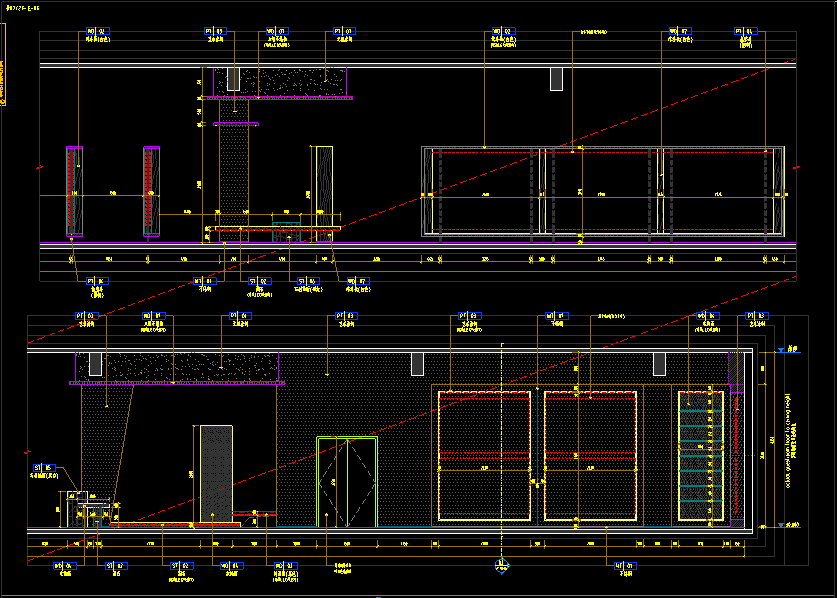This screenshot has height=598, width=837.
Task: Select the blue material tag left of the desk section
Action: [x=44, y=468]
